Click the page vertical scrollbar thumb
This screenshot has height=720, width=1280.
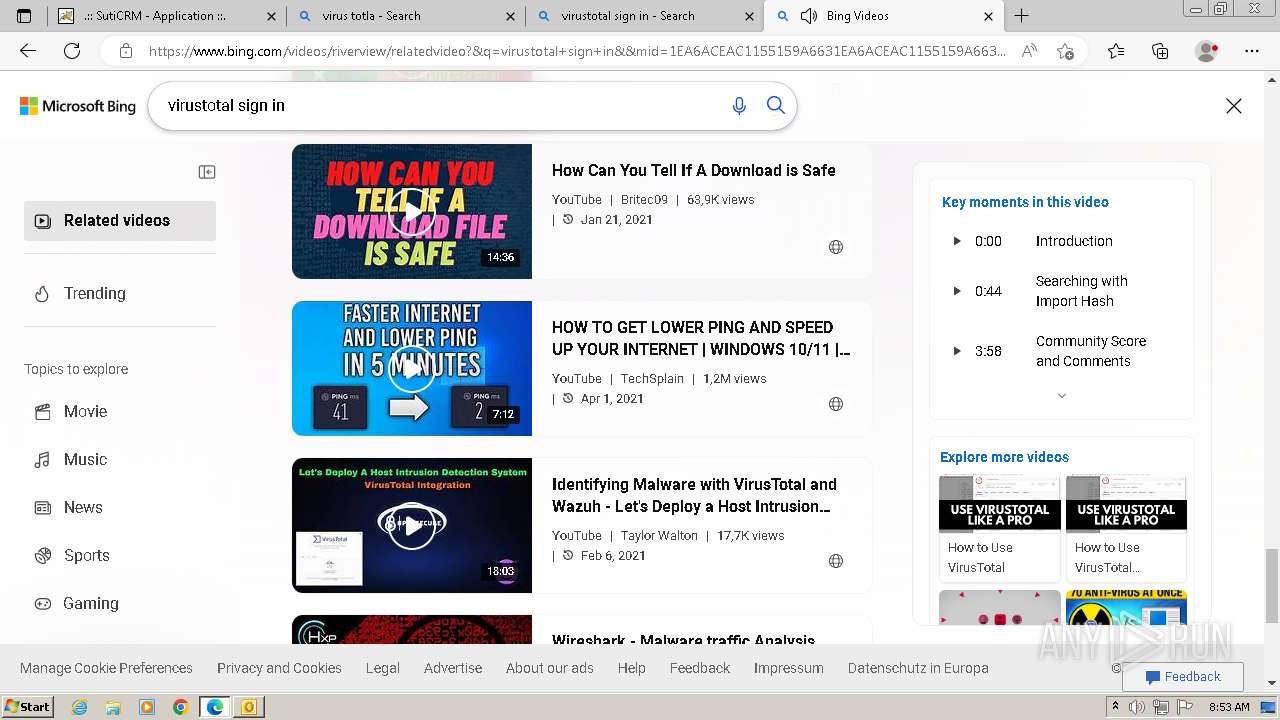1272,585
